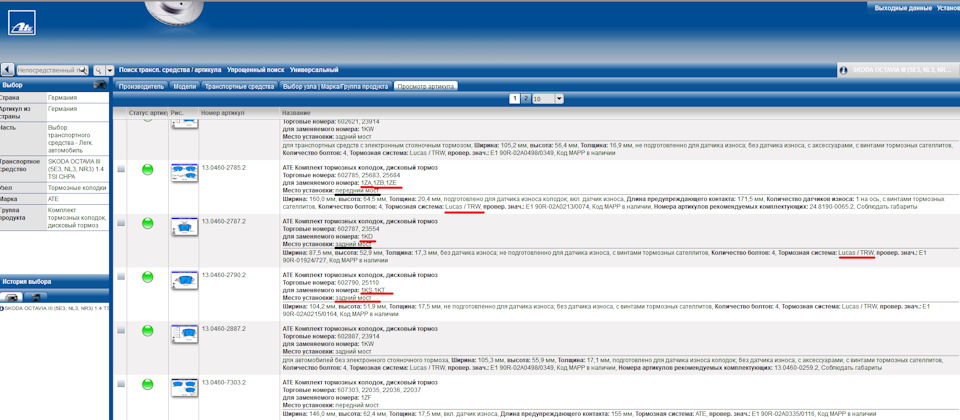Image resolution: width=960 pixels, height=420 pixels.
Task: Go to page 1 of results
Action: 516,99
